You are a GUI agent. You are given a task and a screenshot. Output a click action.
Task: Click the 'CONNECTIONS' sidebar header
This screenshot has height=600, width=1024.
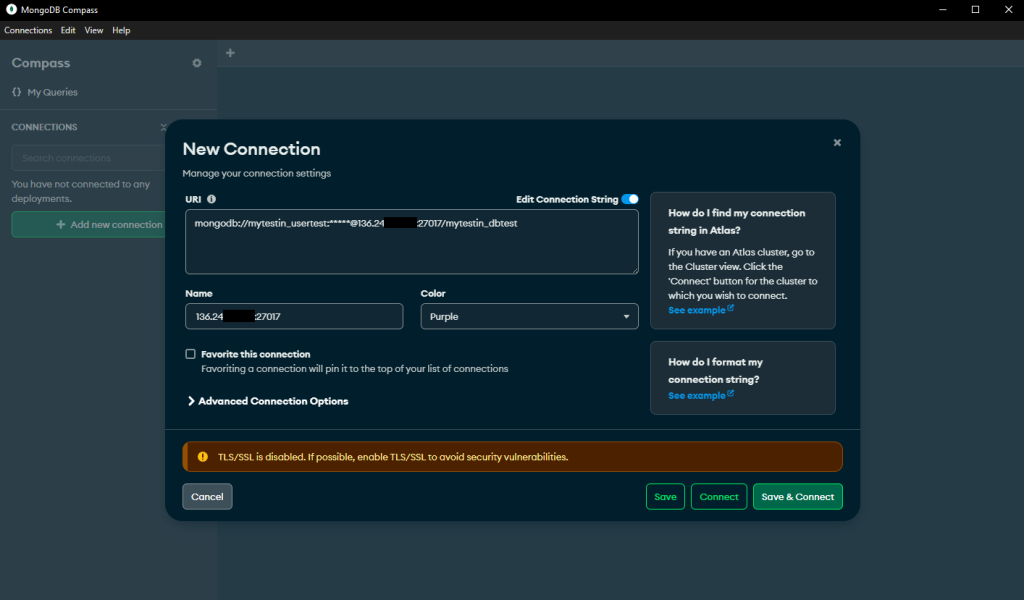click(44, 127)
